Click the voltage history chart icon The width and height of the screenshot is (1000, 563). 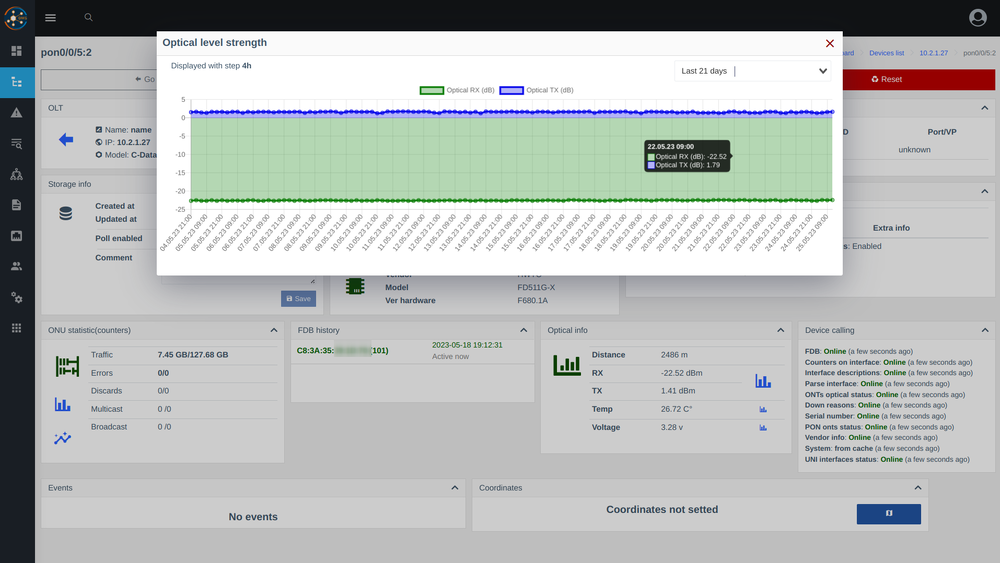[763, 427]
